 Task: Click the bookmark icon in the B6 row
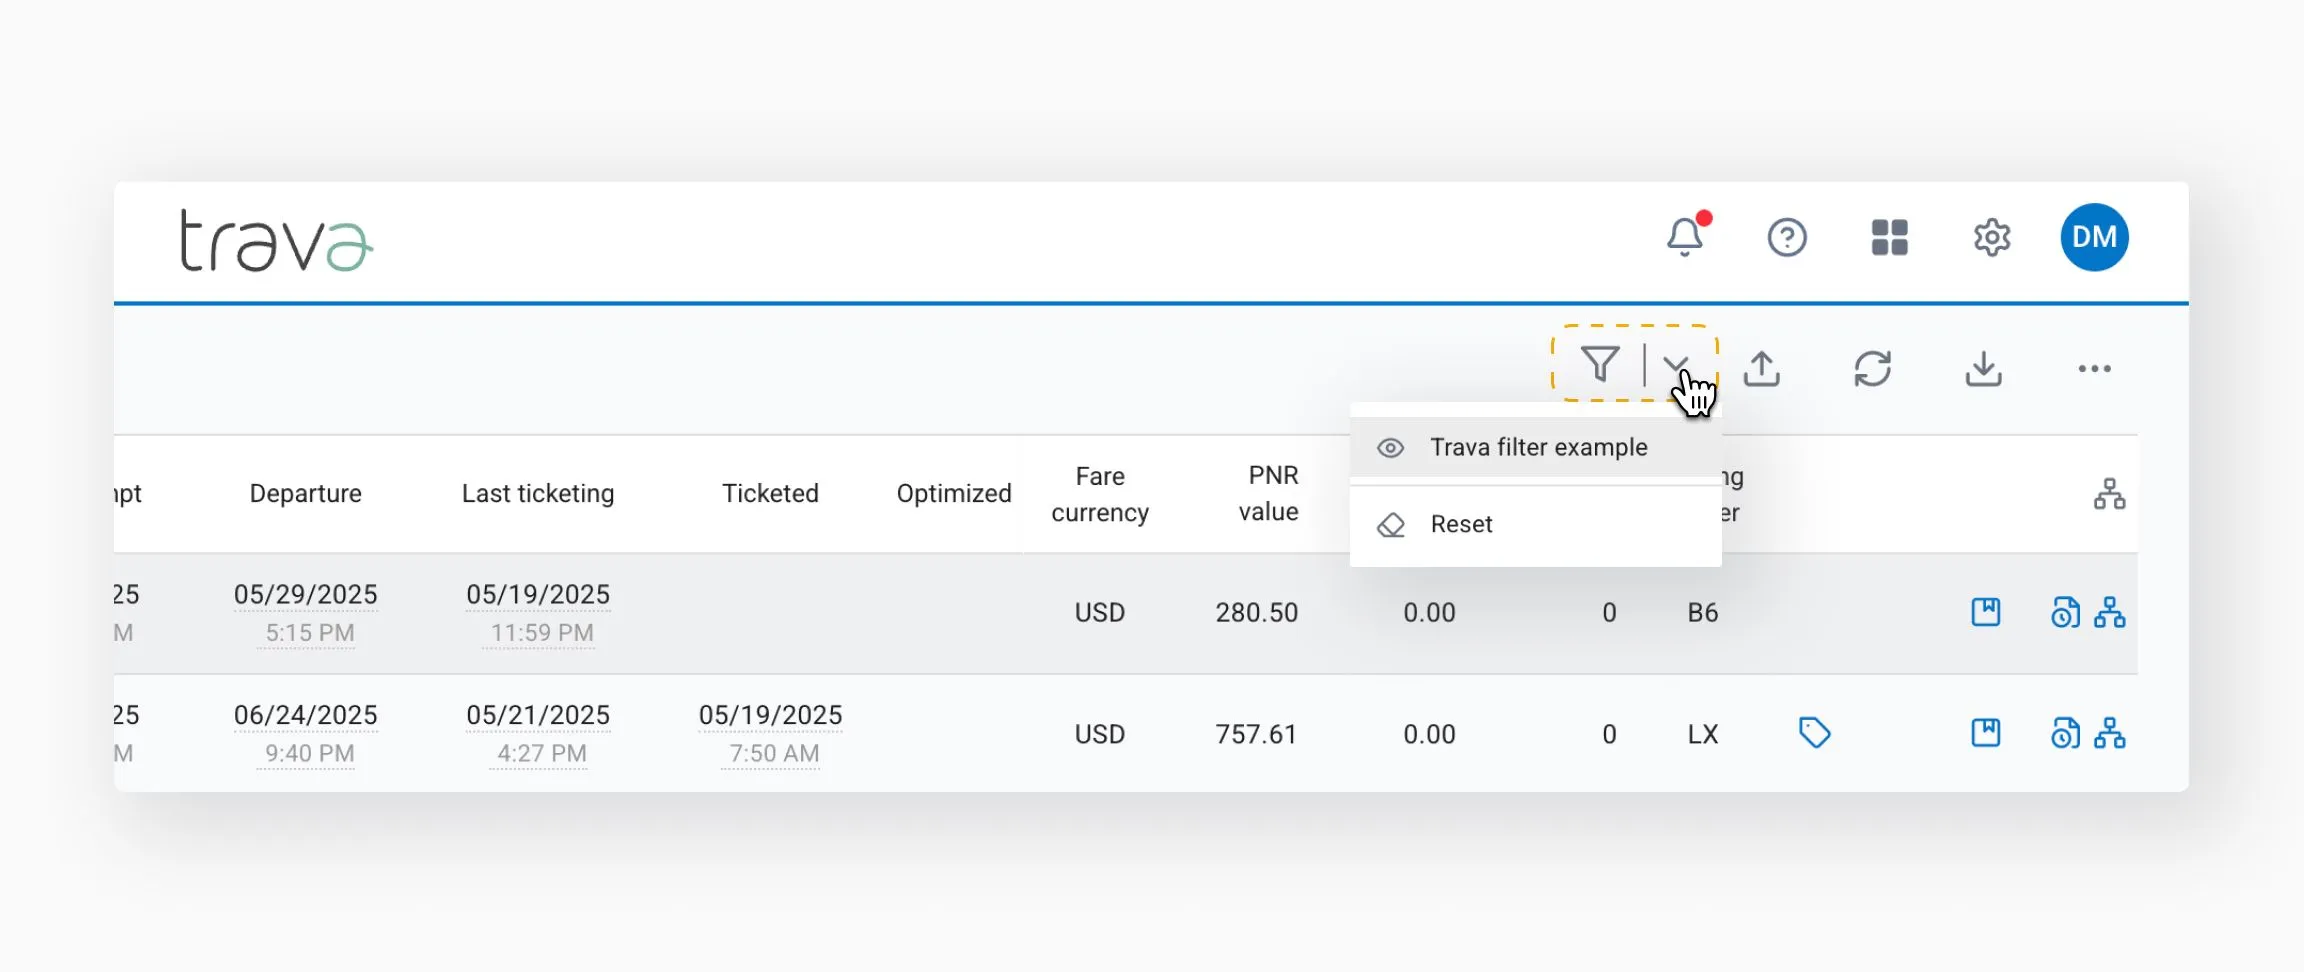1985,612
